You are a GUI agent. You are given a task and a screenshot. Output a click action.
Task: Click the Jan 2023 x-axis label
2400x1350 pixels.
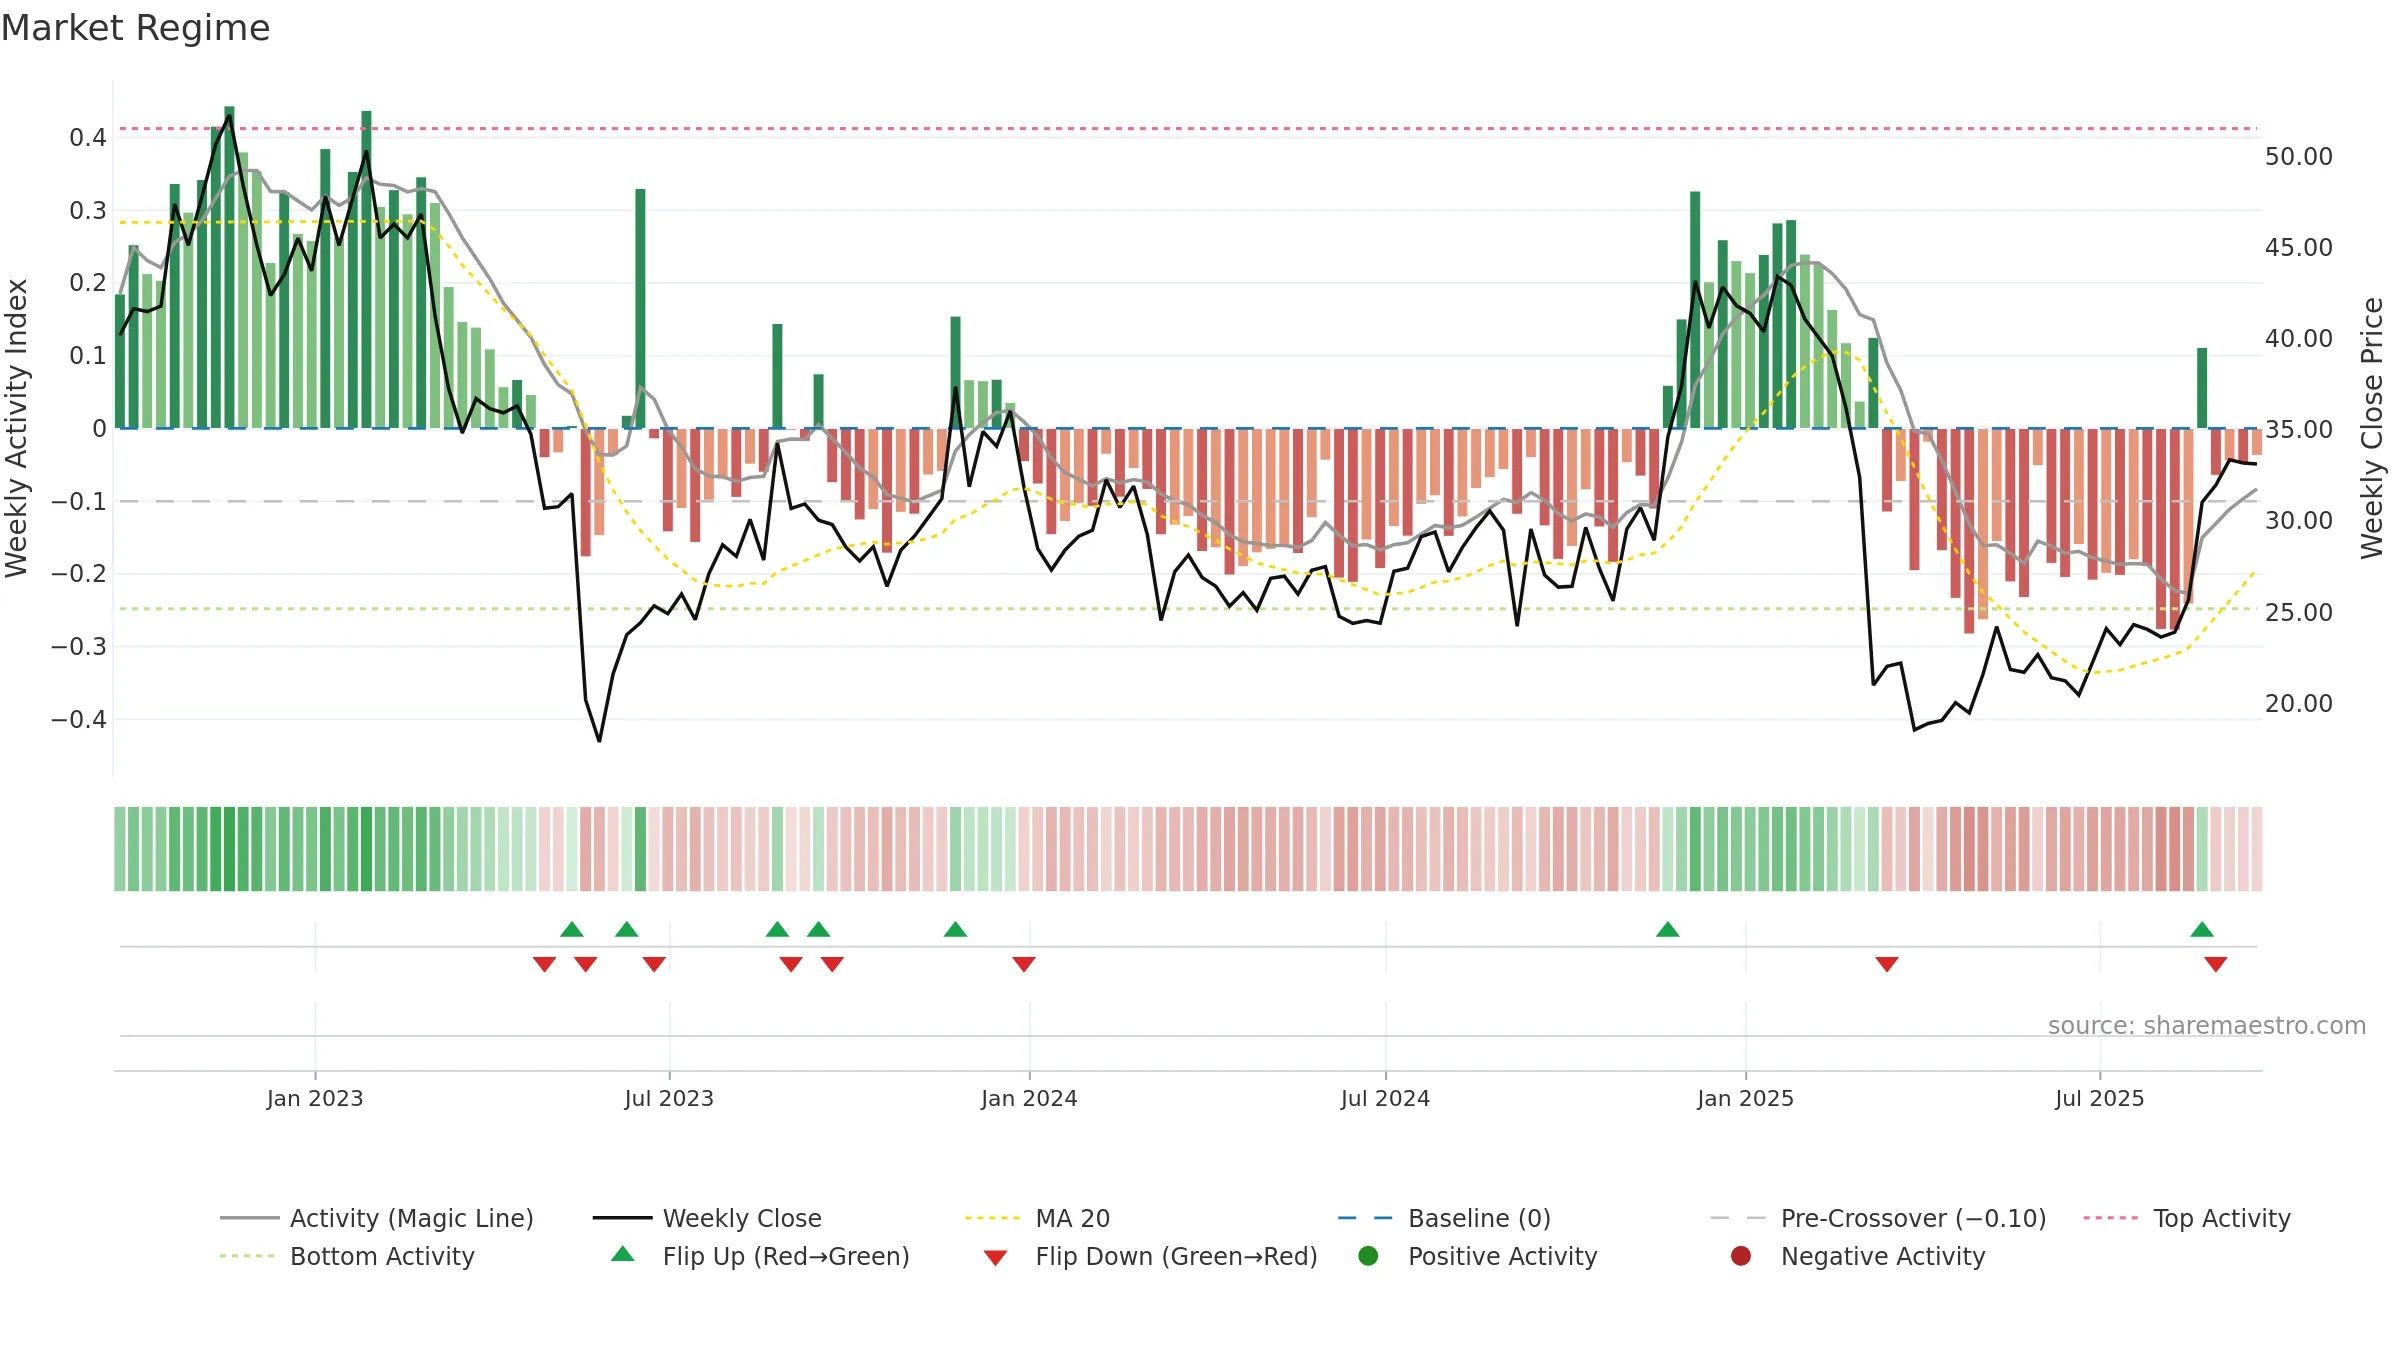(x=315, y=1098)
